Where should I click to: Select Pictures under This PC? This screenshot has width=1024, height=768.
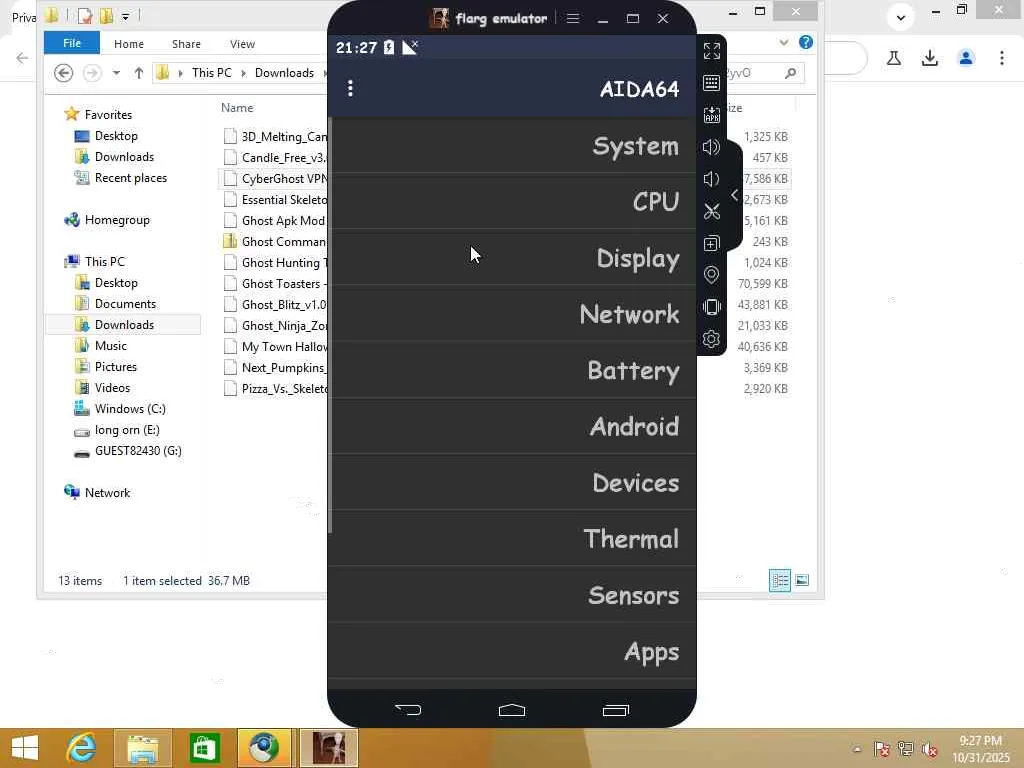116,366
